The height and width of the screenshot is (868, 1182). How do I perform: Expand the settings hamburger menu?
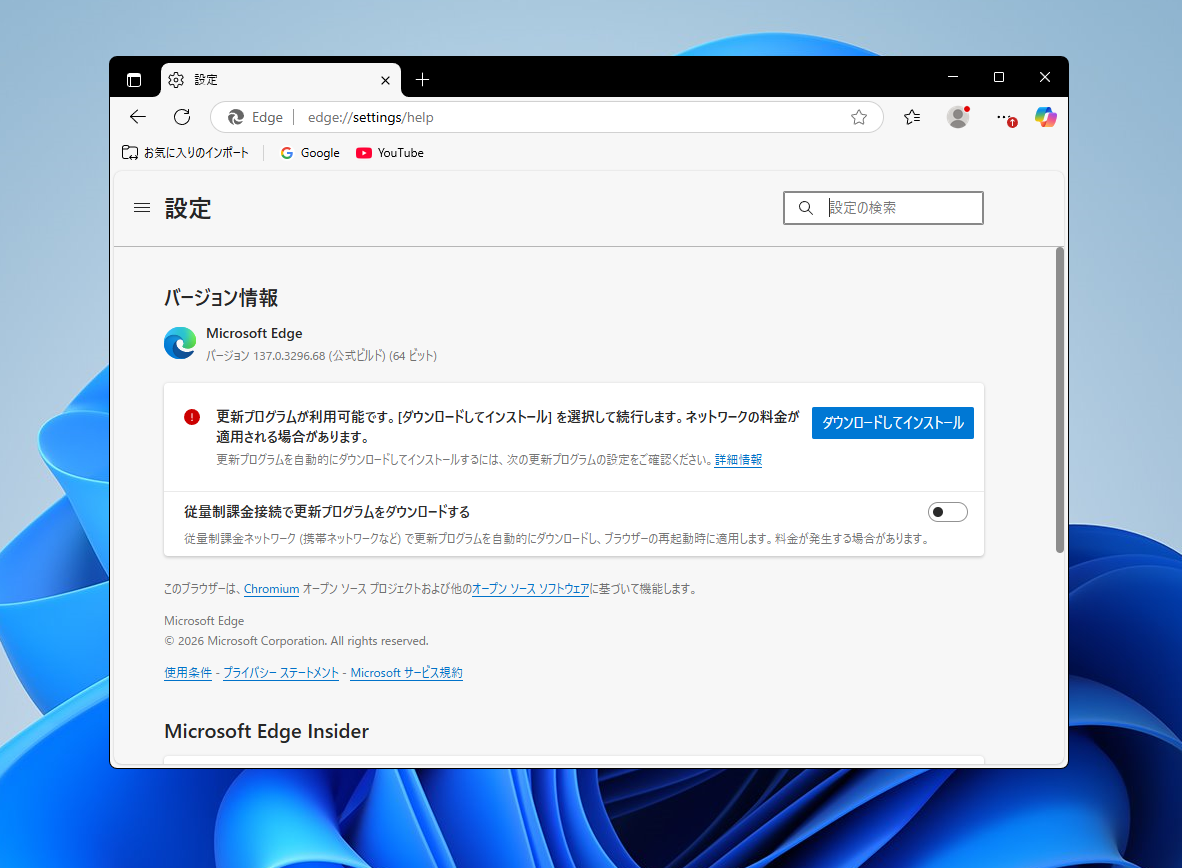coord(142,207)
